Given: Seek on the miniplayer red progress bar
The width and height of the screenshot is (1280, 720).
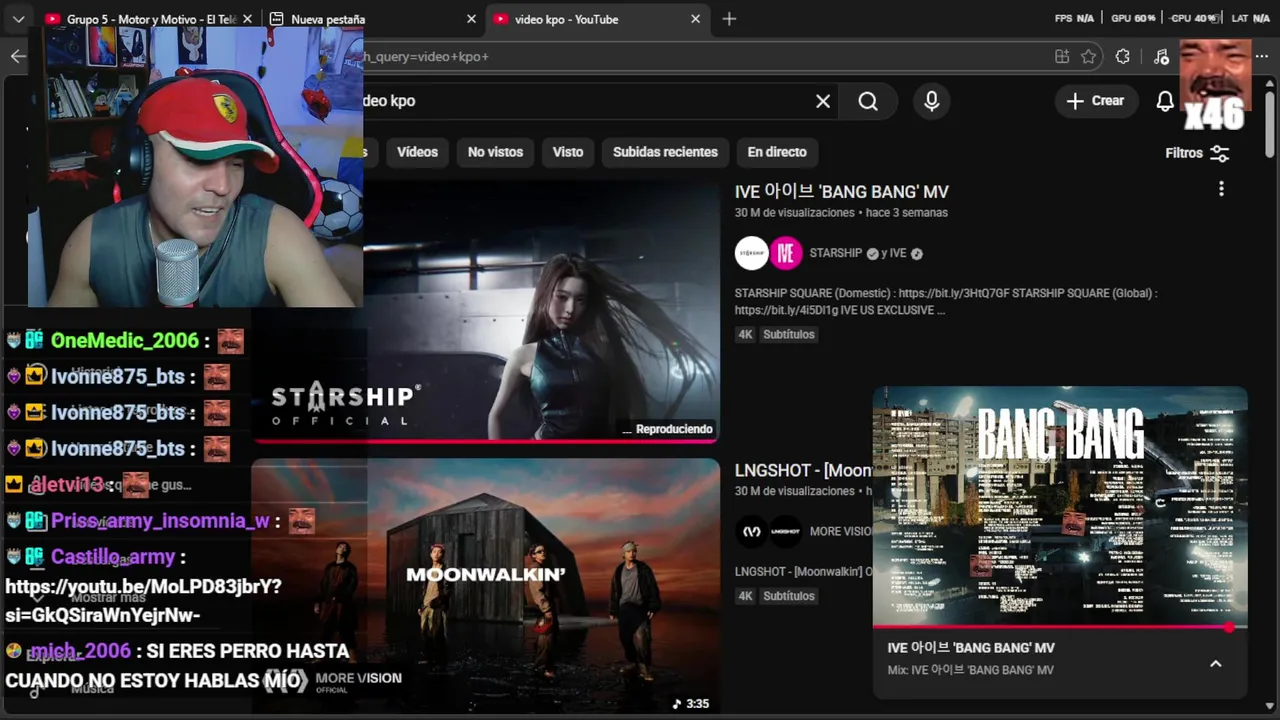Looking at the screenshot, I should pyautogui.click(x=1060, y=628).
